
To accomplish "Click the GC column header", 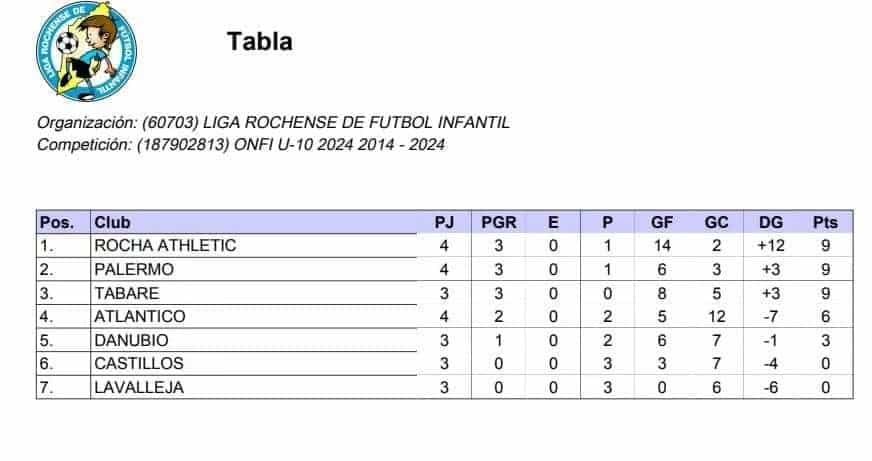I will [716, 222].
